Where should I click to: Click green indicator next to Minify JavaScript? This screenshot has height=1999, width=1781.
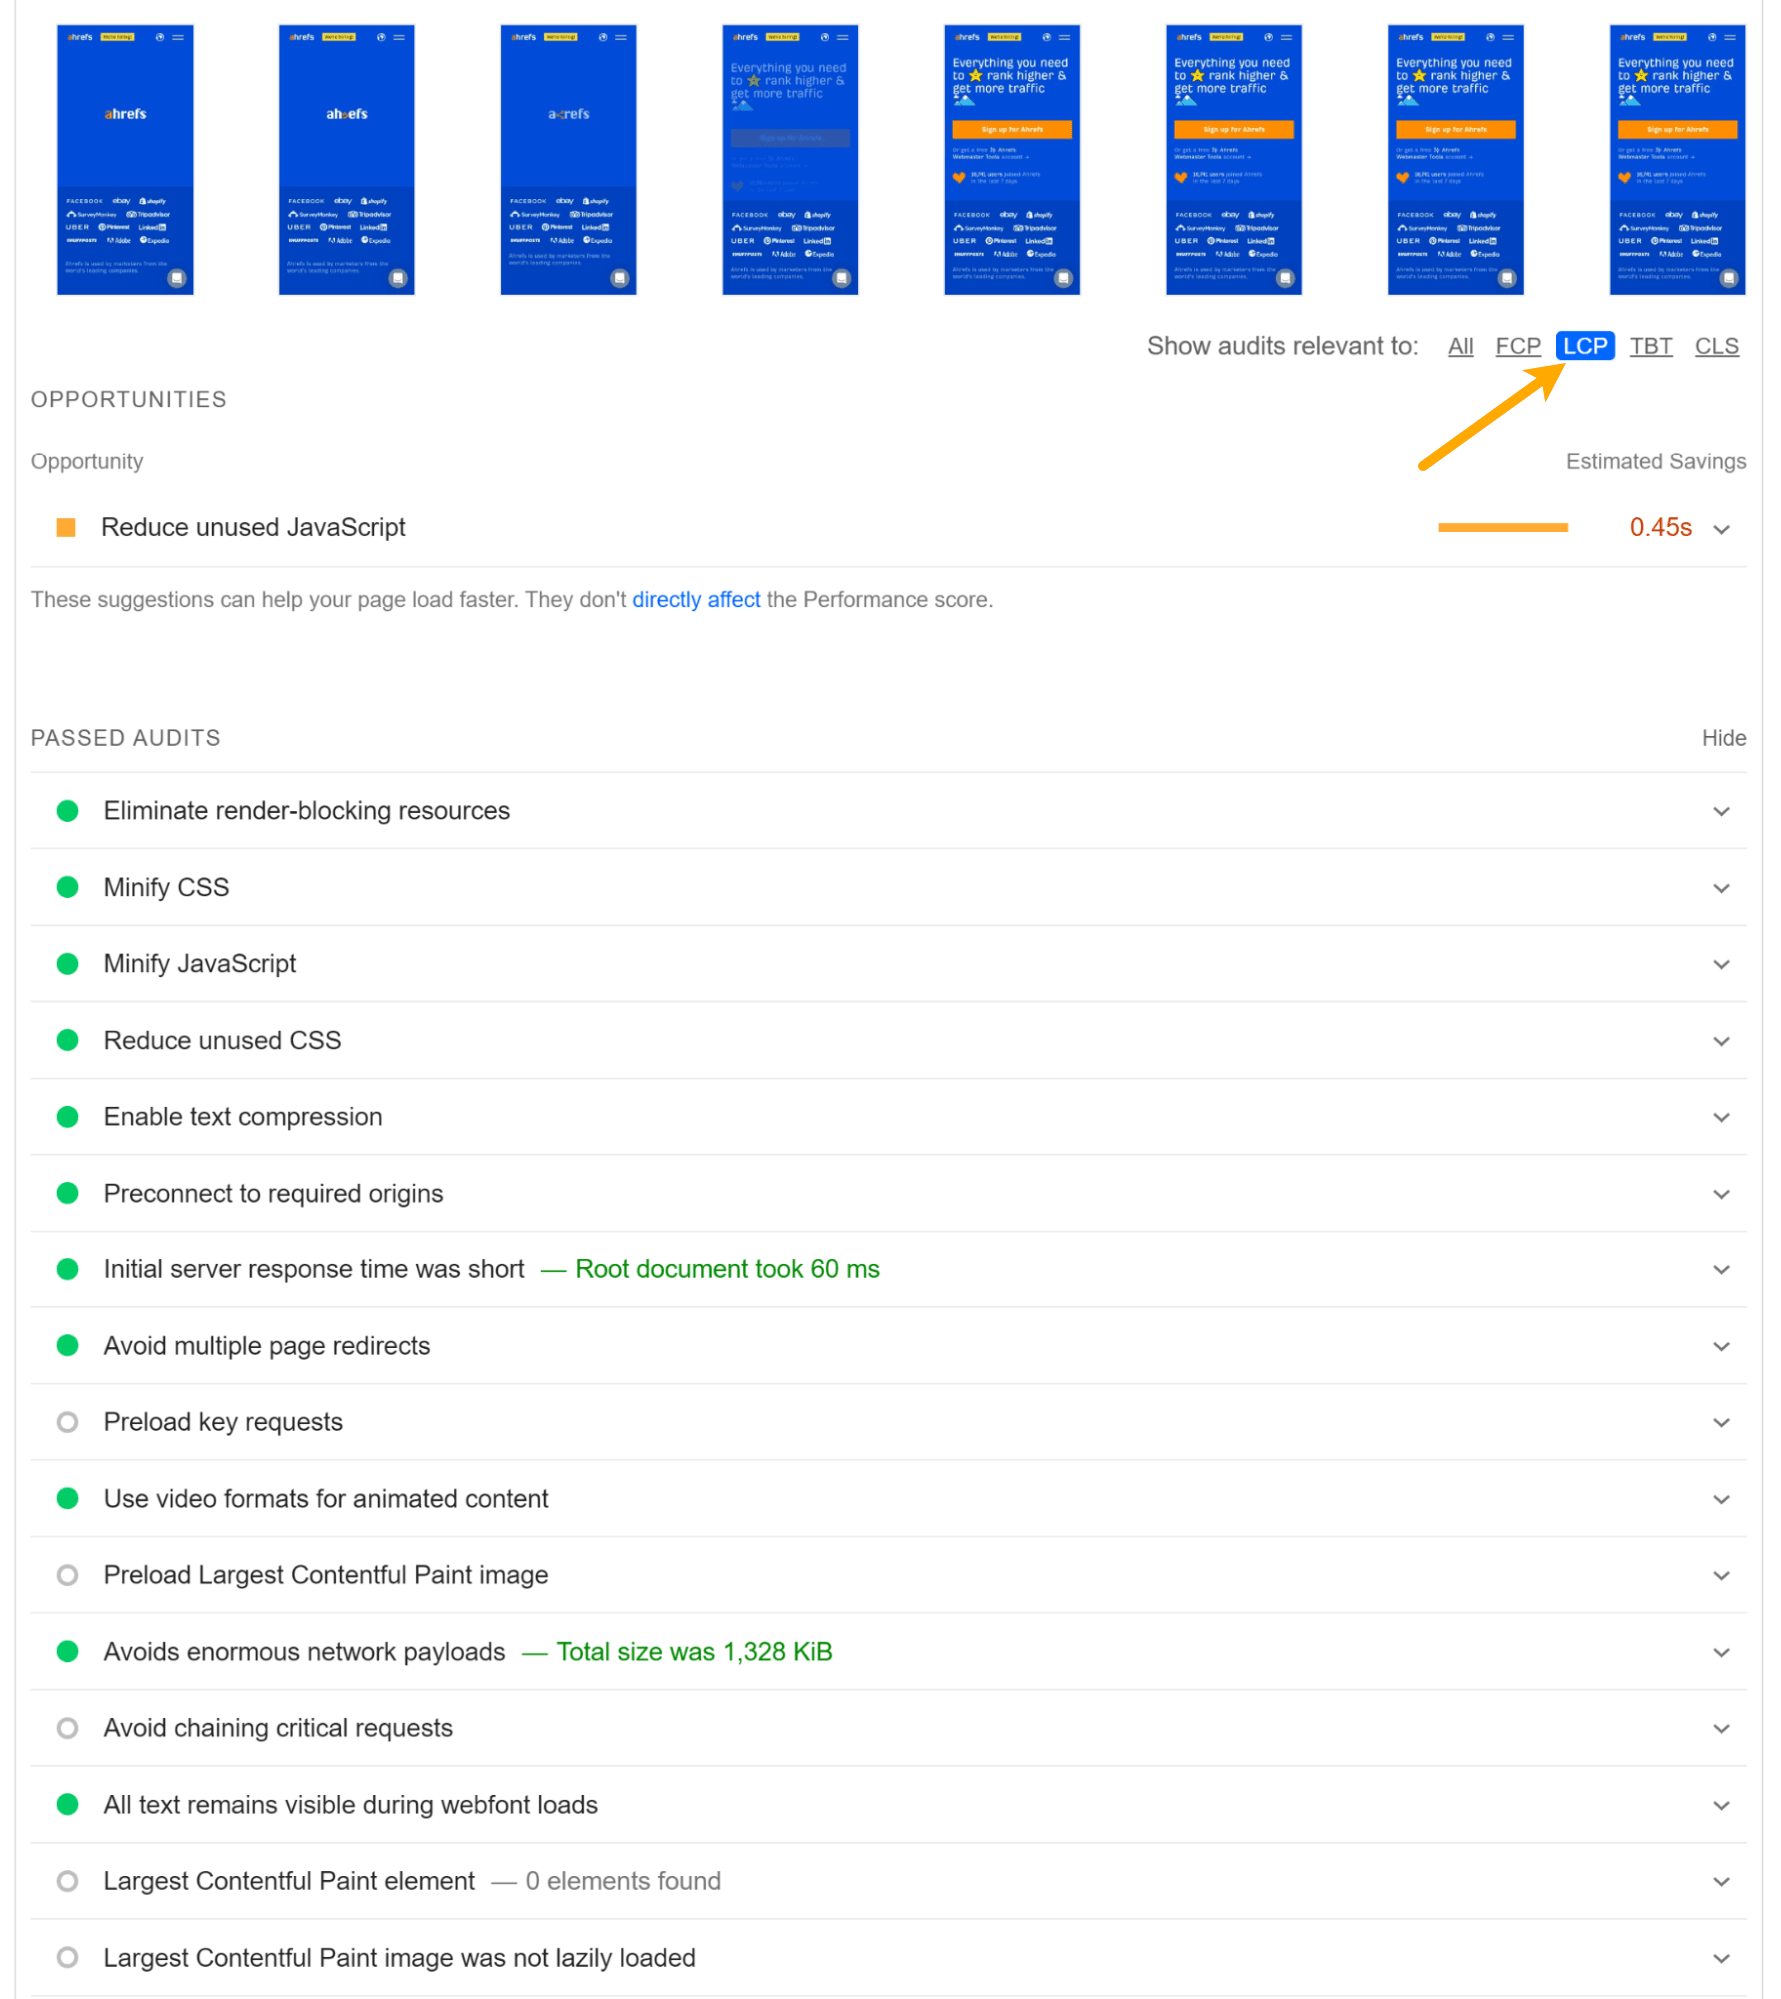pyautogui.click(x=68, y=963)
